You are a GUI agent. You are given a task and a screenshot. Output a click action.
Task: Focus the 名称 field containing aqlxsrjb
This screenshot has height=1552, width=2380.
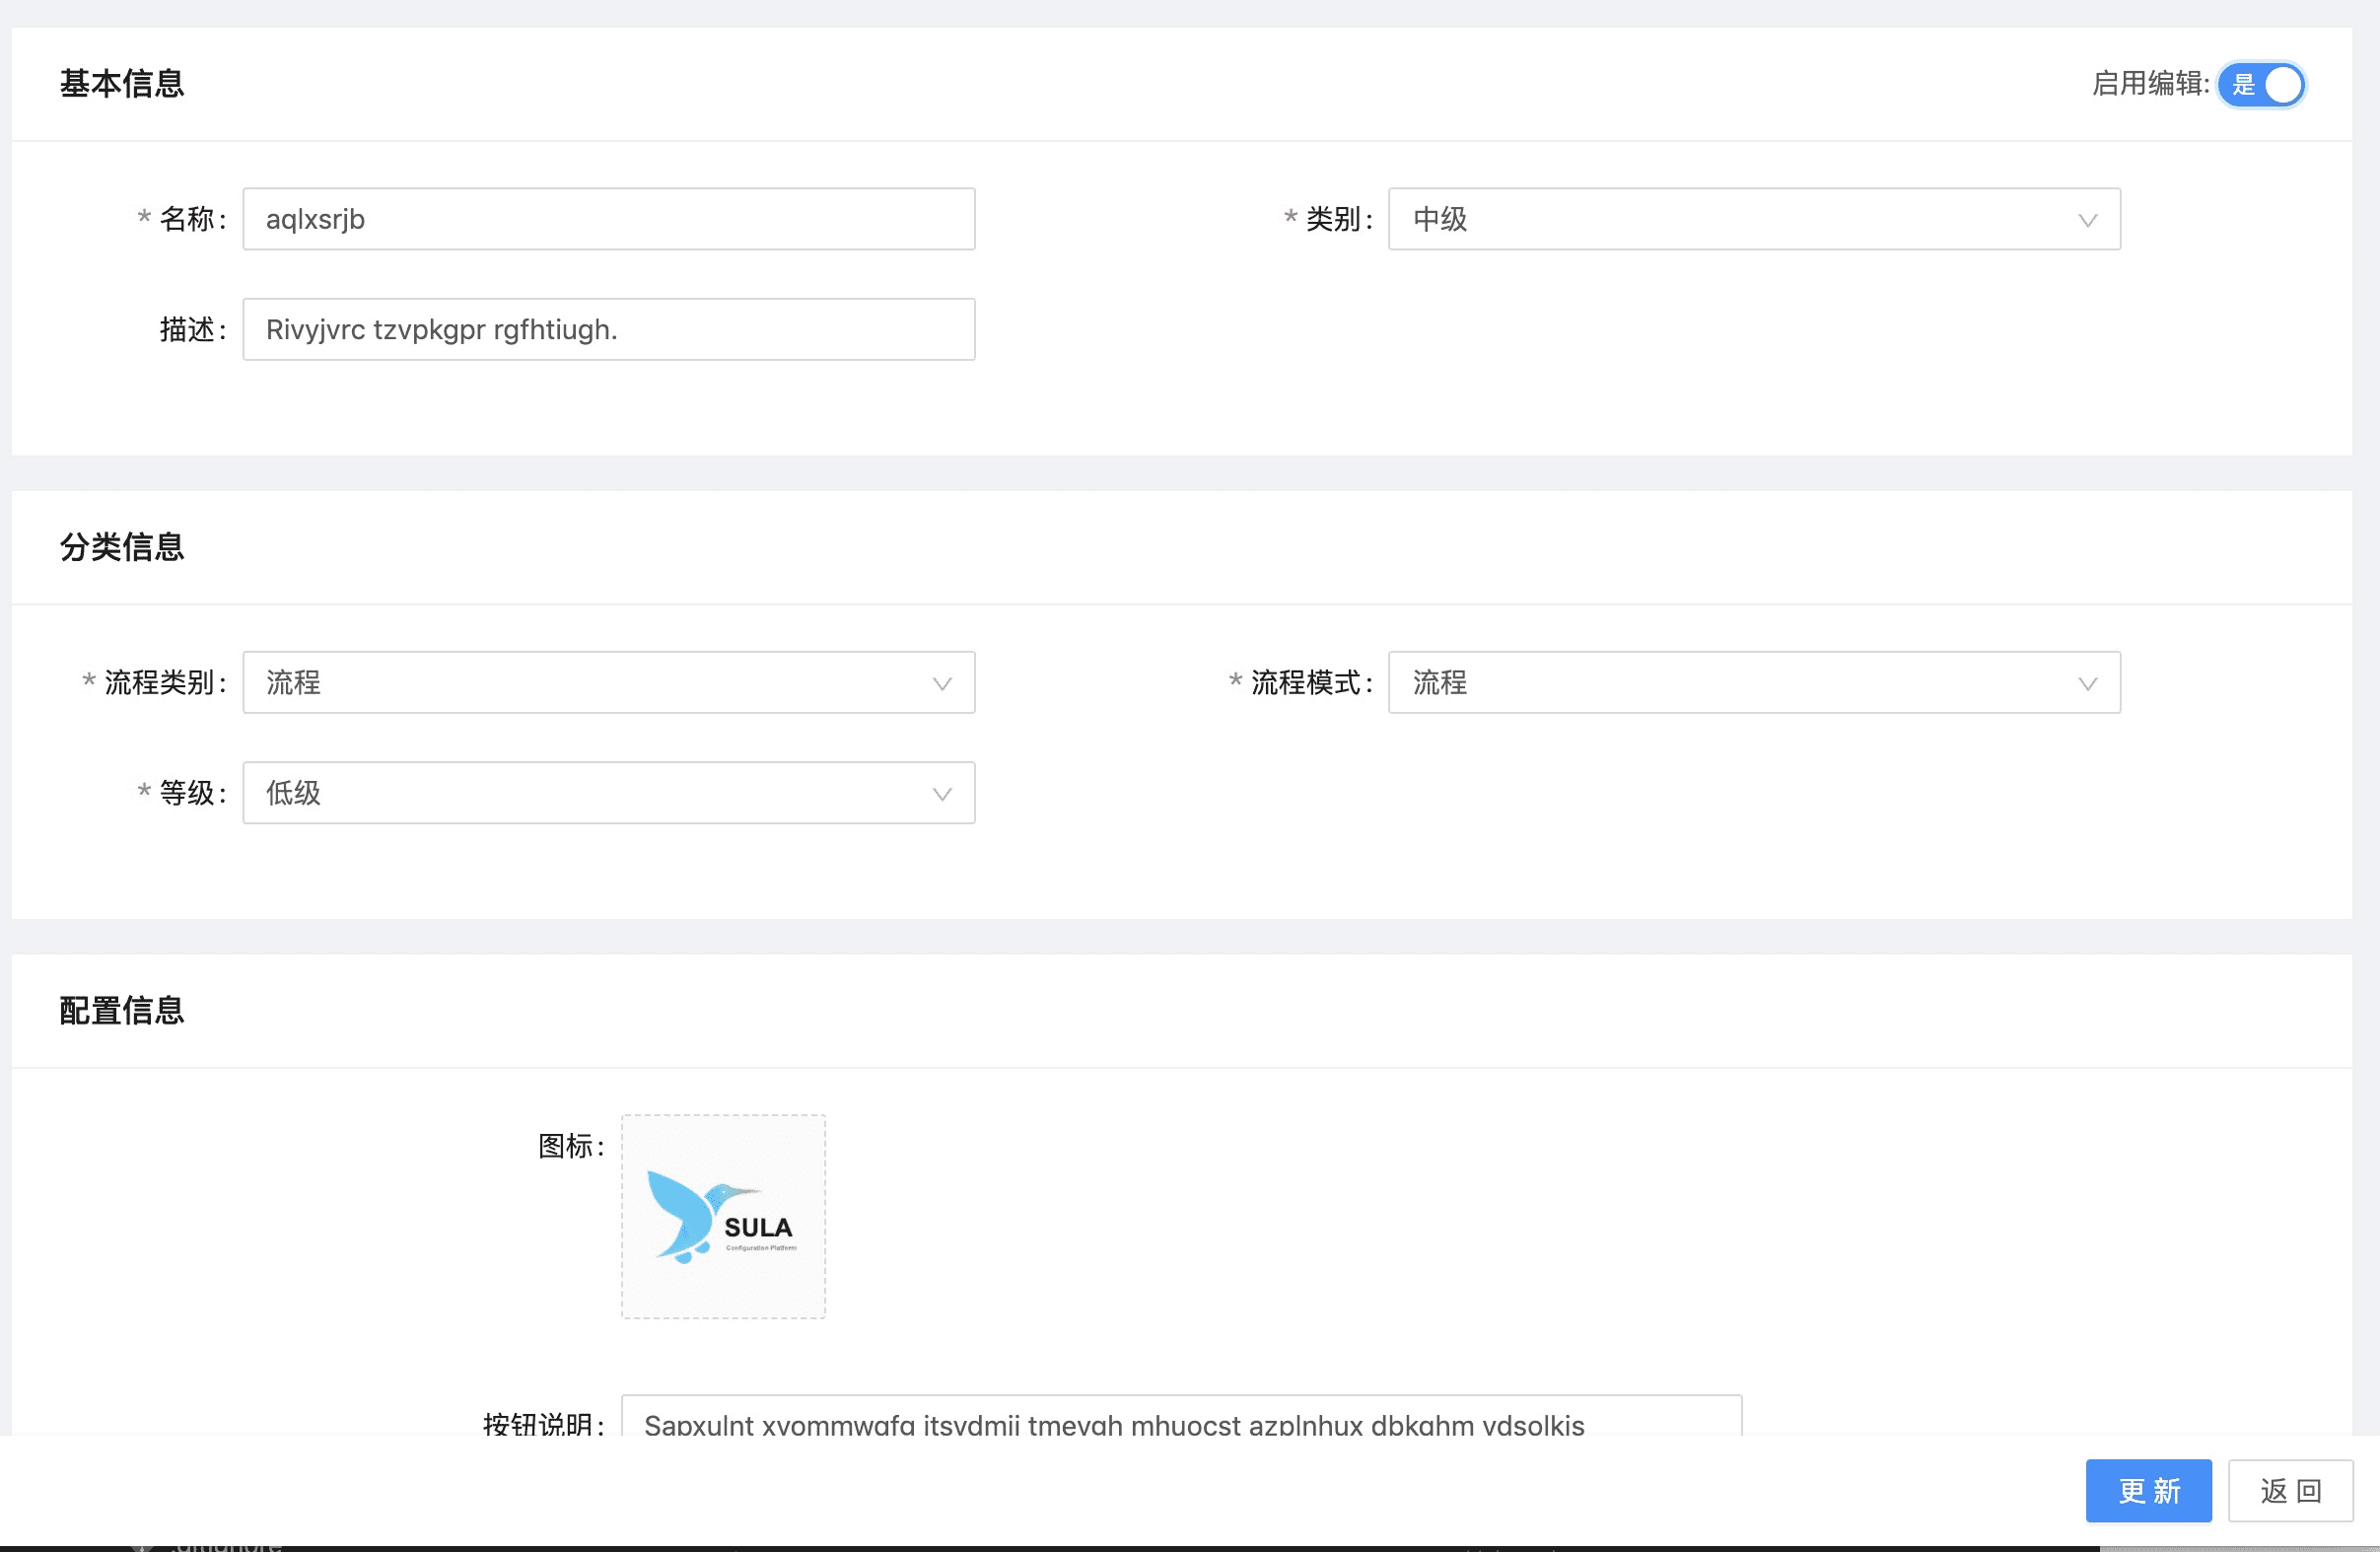608,219
